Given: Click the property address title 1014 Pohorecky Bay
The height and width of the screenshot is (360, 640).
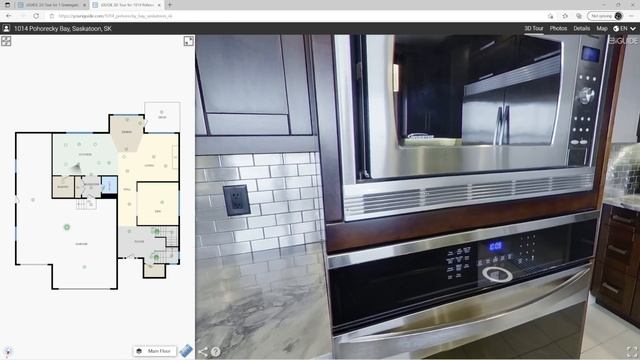Looking at the screenshot, I should point(62,29).
